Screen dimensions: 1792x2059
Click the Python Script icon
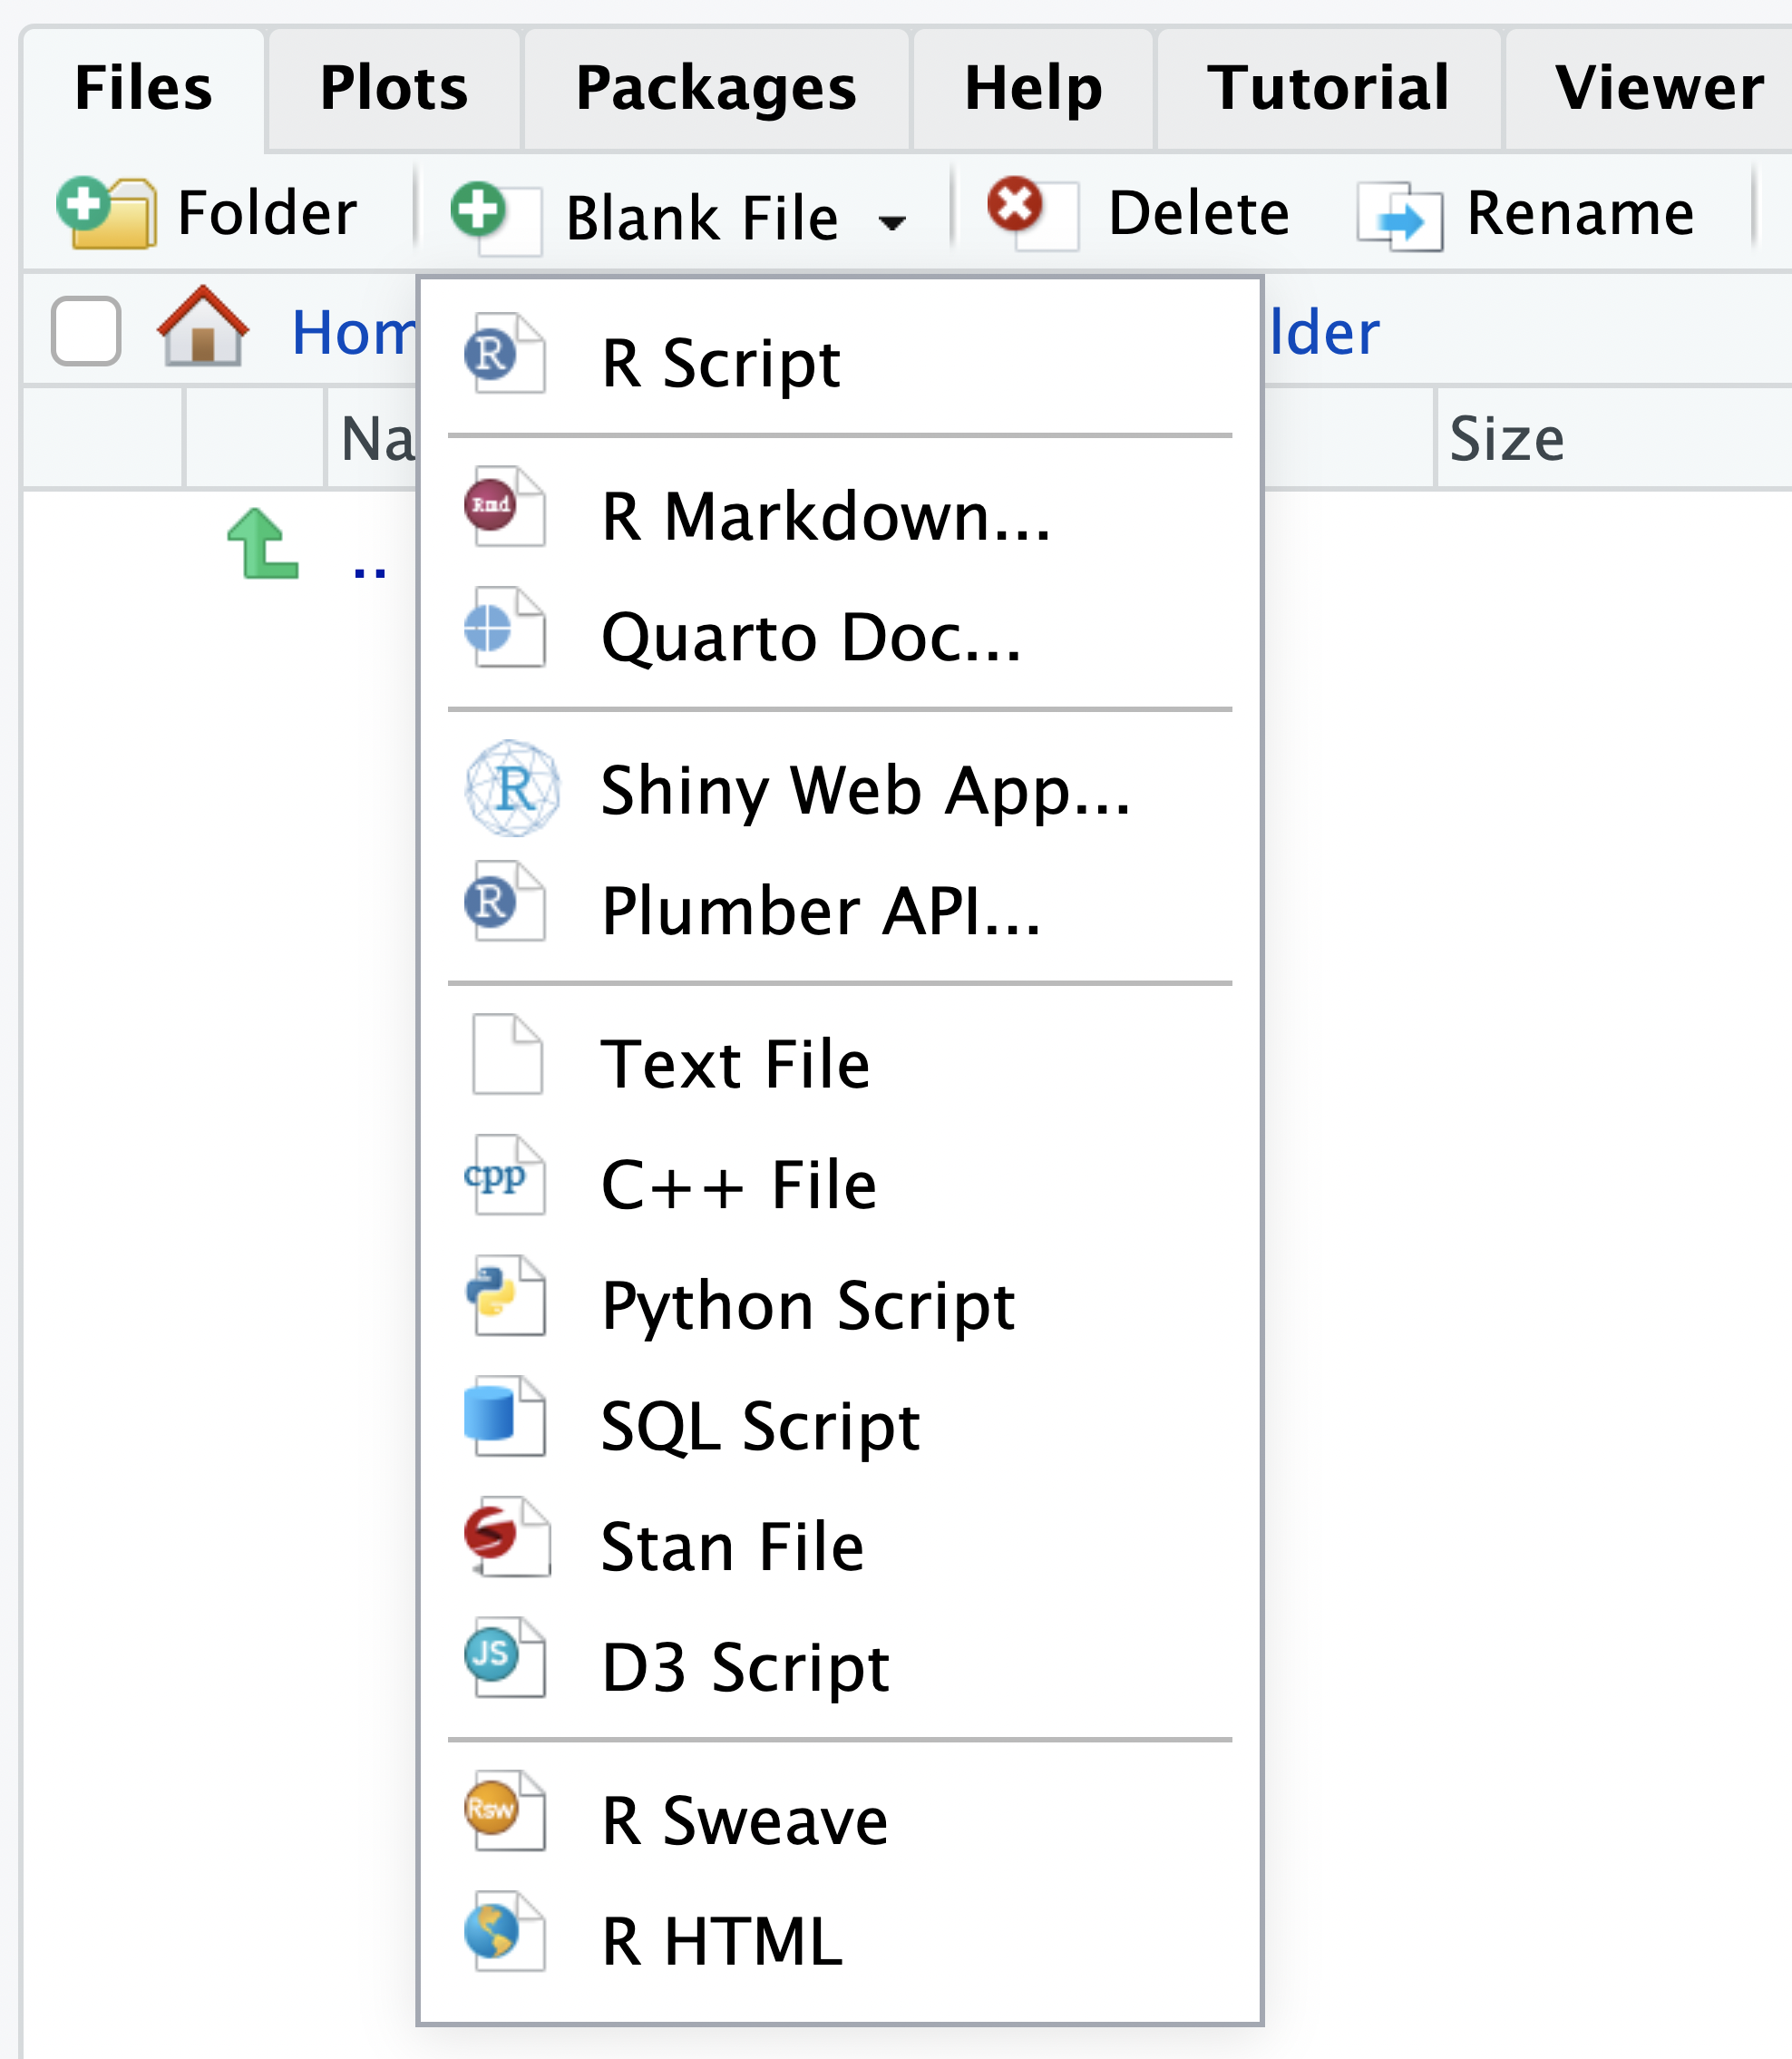coord(505,1297)
